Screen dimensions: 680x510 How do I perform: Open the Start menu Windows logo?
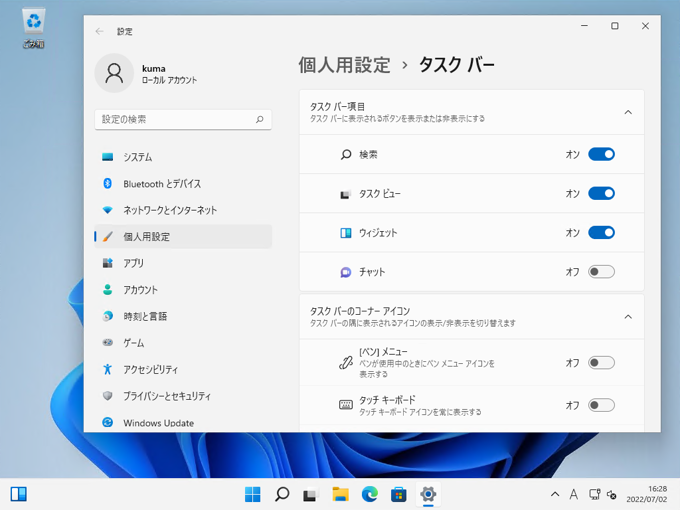253,494
